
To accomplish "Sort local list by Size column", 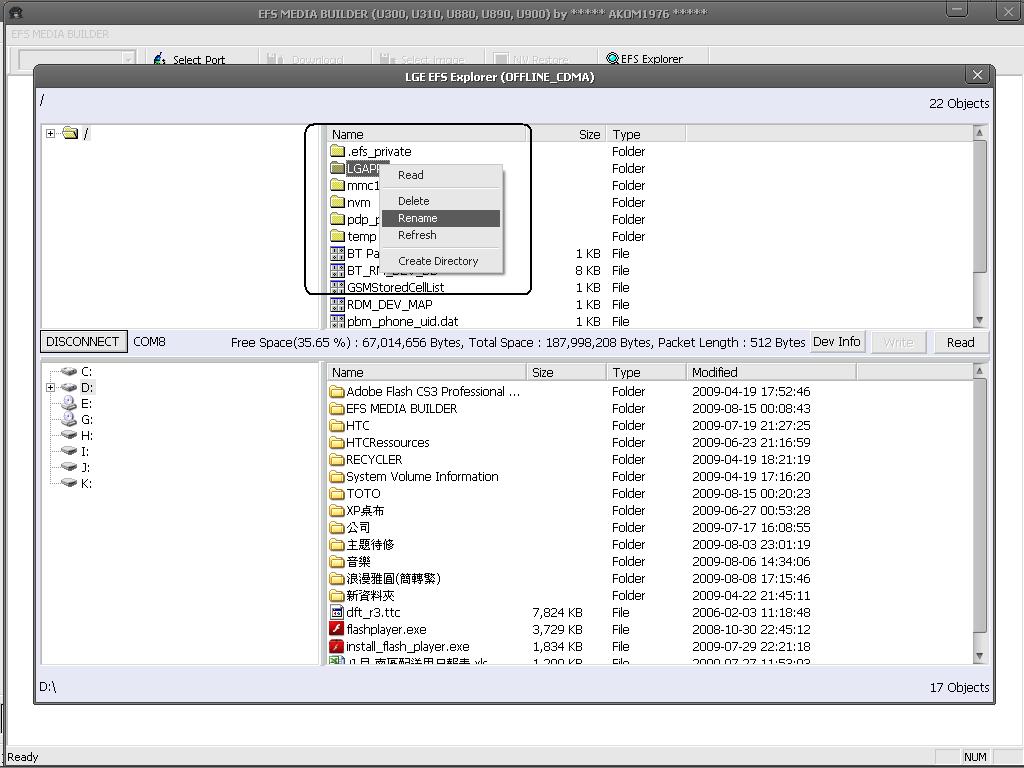I will (566, 372).
